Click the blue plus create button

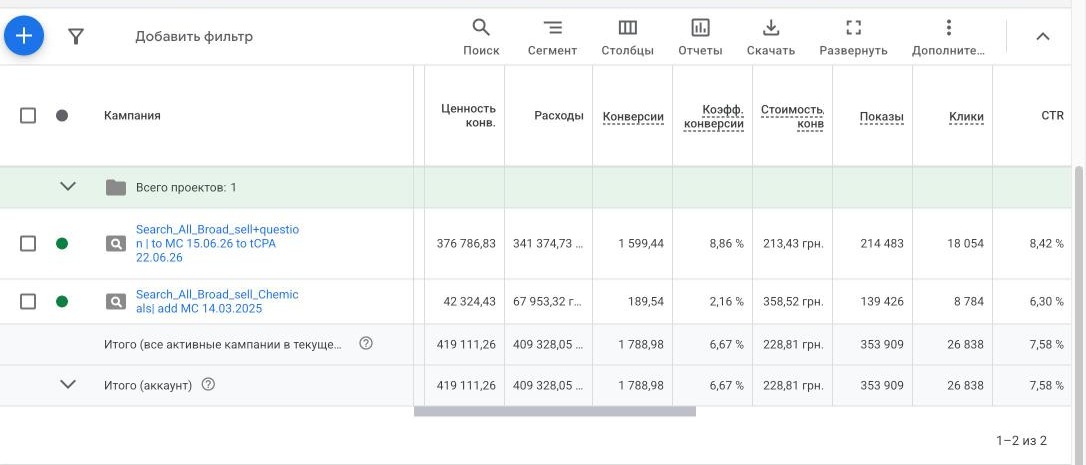[24, 35]
